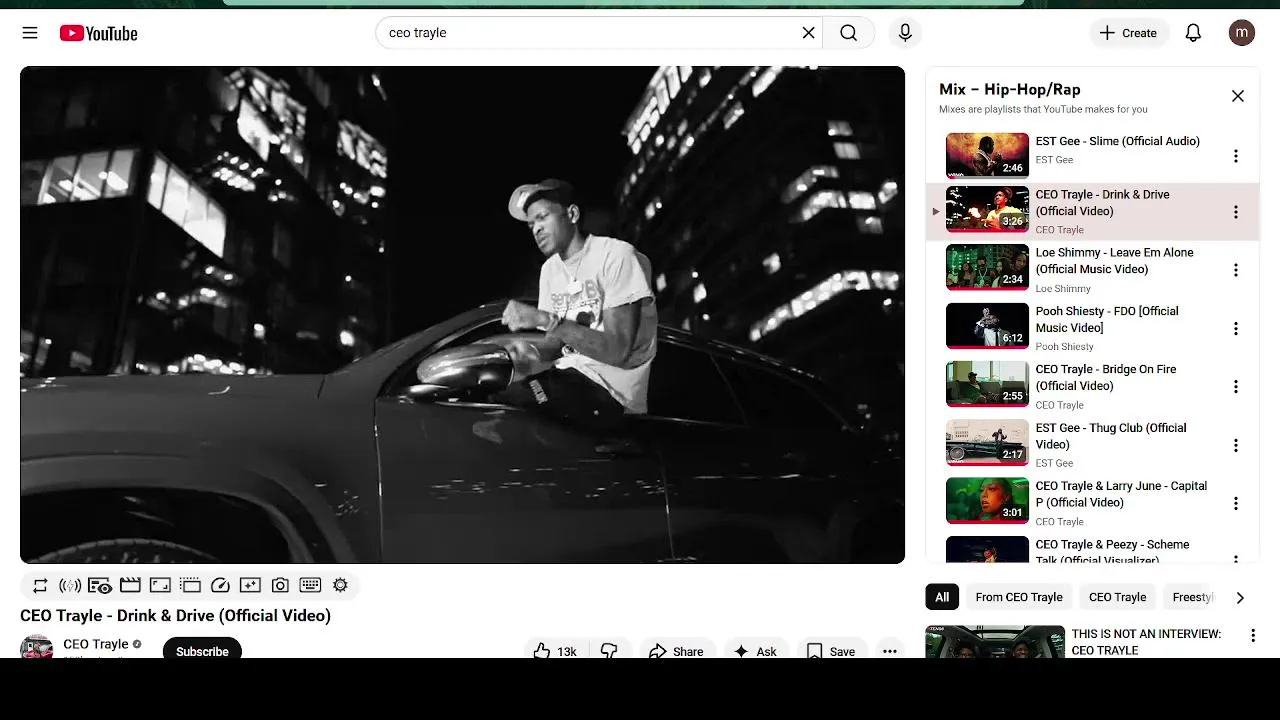Image resolution: width=1280 pixels, height=720 pixels.
Task: Open options menu for EST Gee - Slime
Action: 1236,156
